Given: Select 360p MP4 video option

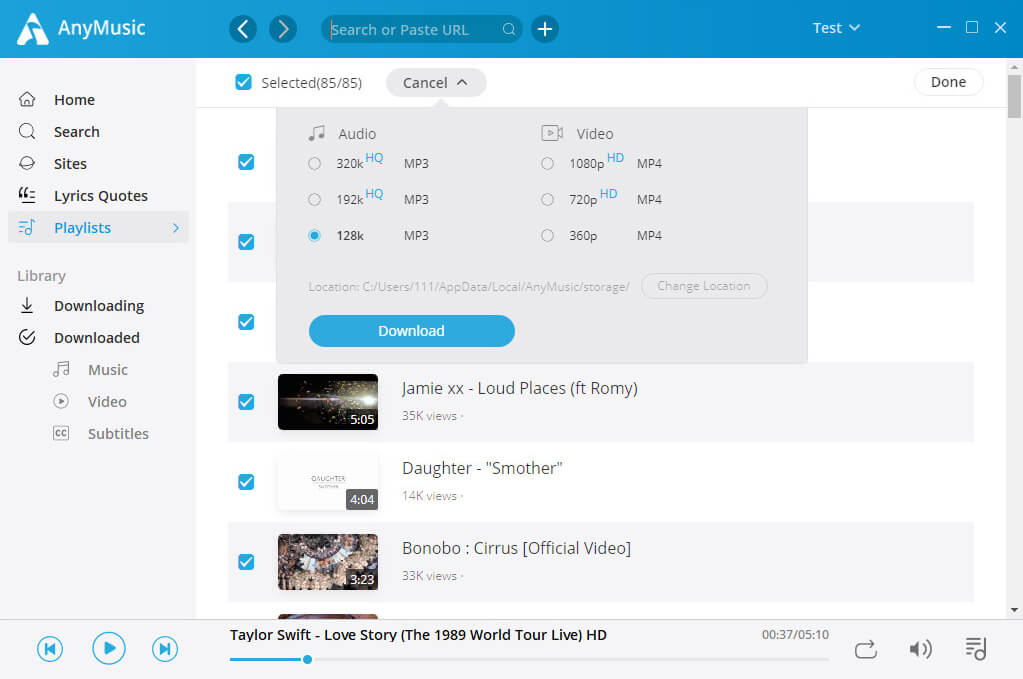Looking at the screenshot, I should (547, 235).
